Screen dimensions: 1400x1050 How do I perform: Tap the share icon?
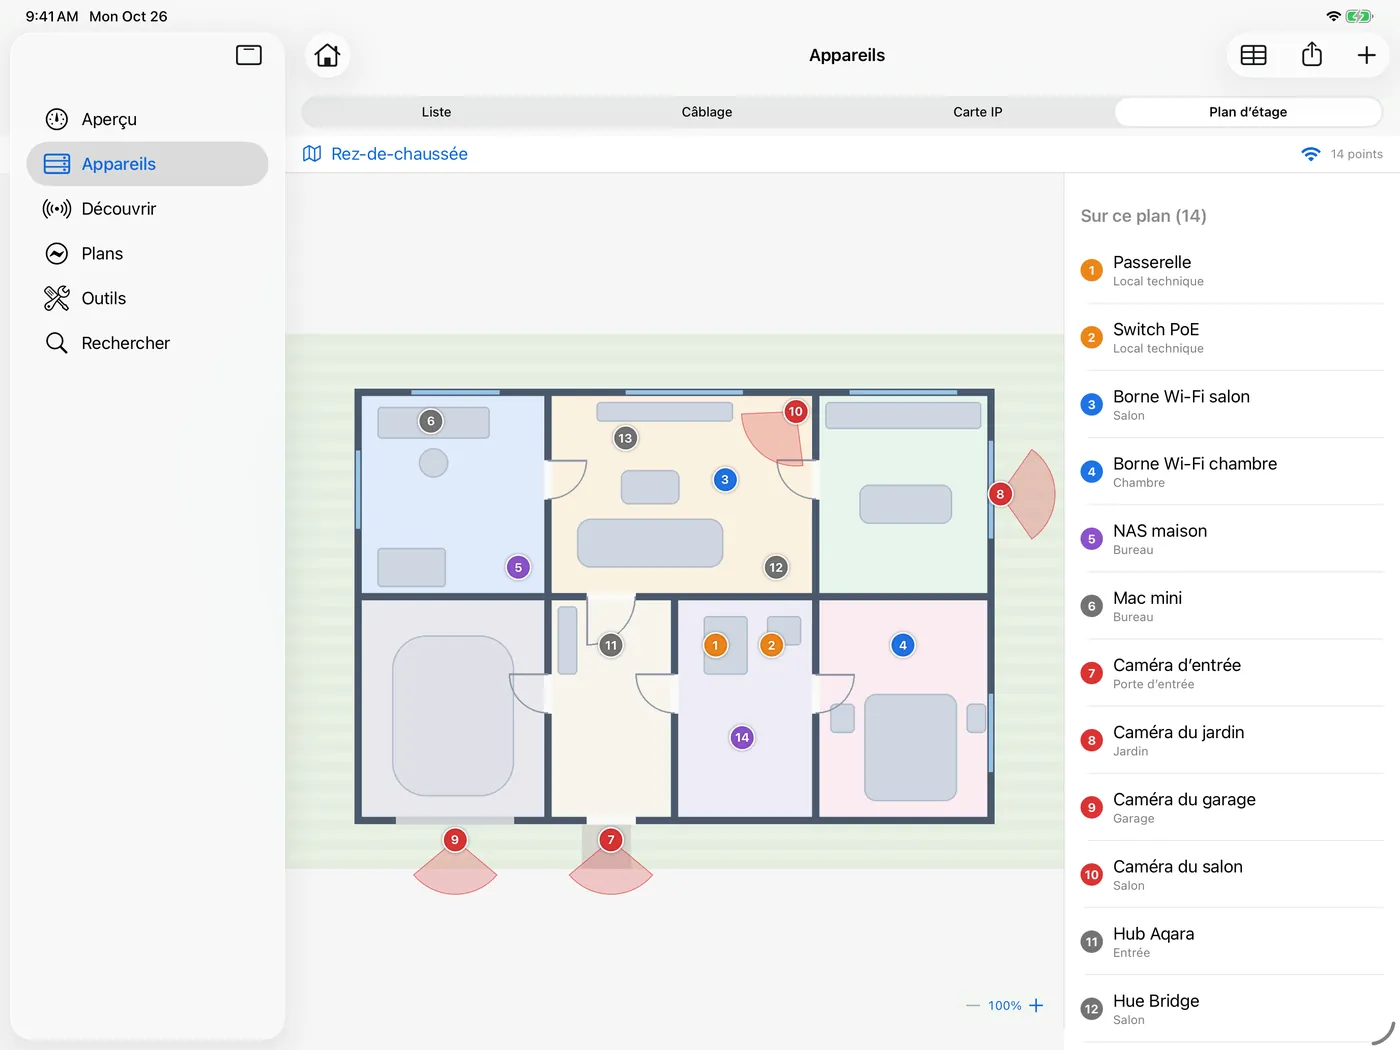click(x=1312, y=54)
